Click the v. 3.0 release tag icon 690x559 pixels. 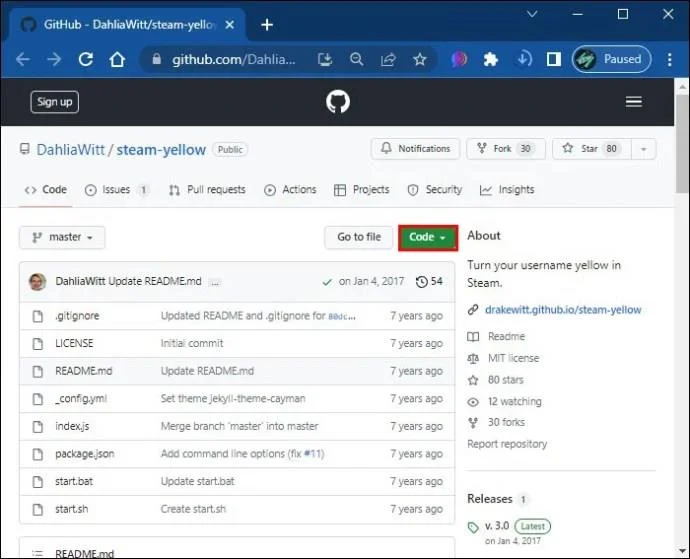[473, 527]
